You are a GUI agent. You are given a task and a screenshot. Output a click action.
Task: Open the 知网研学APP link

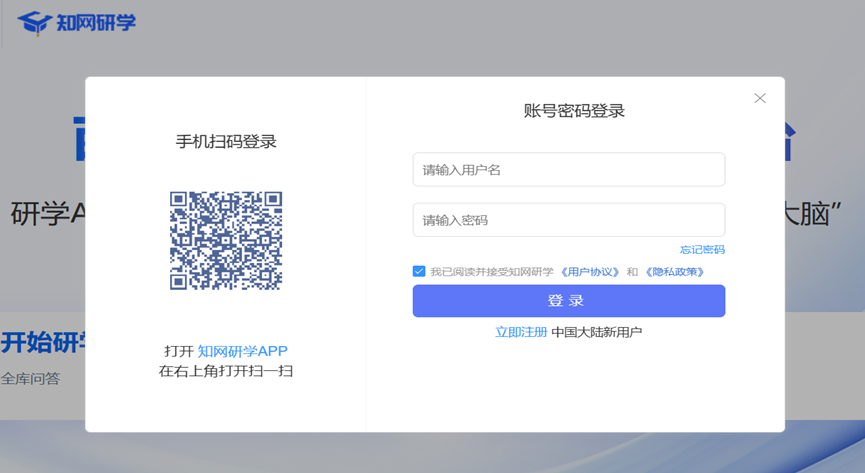(x=242, y=351)
